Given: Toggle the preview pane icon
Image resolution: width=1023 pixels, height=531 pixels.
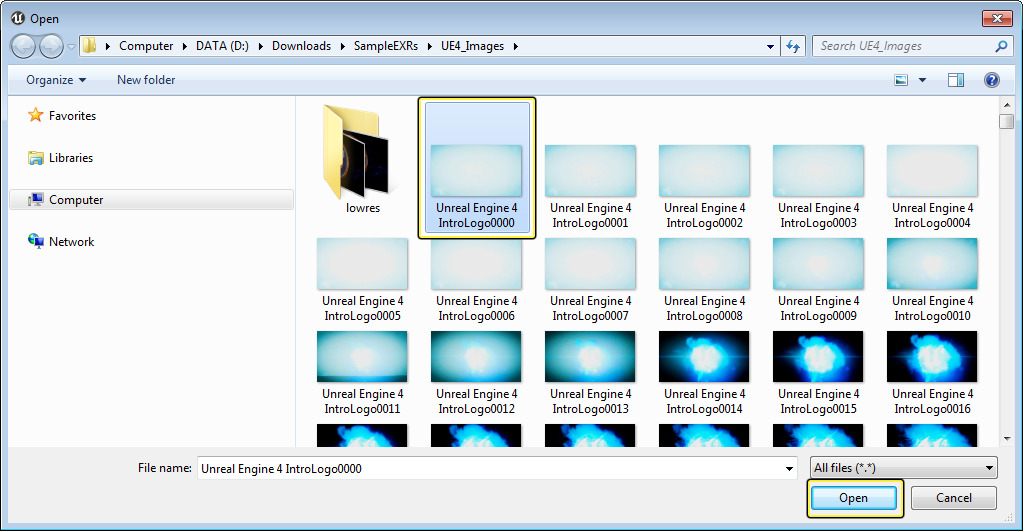Looking at the screenshot, I should tap(956, 80).
